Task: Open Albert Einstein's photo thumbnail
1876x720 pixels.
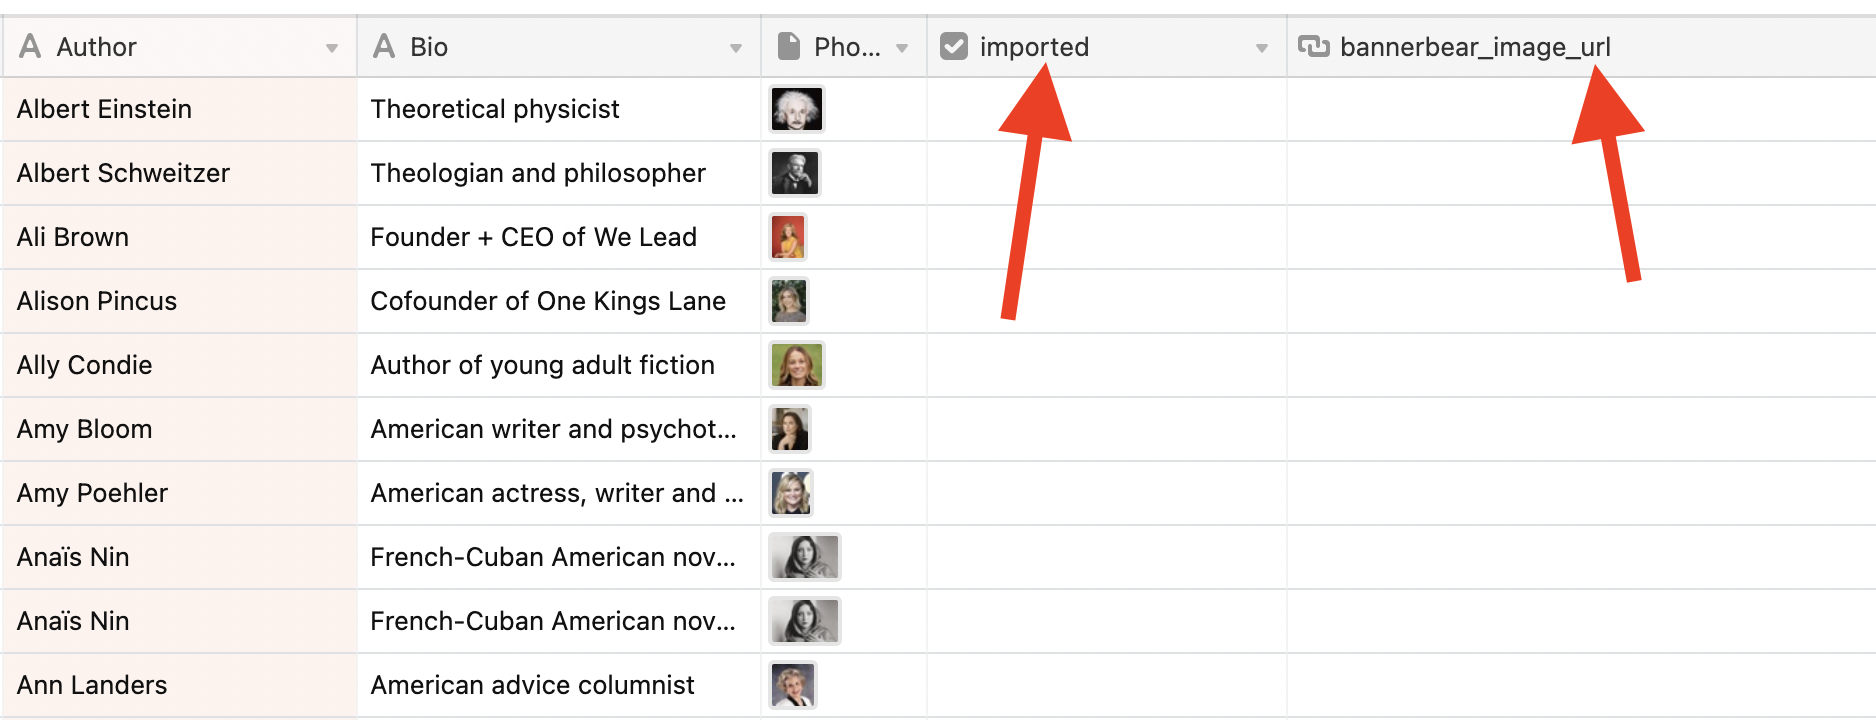Action: pos(796,109)
